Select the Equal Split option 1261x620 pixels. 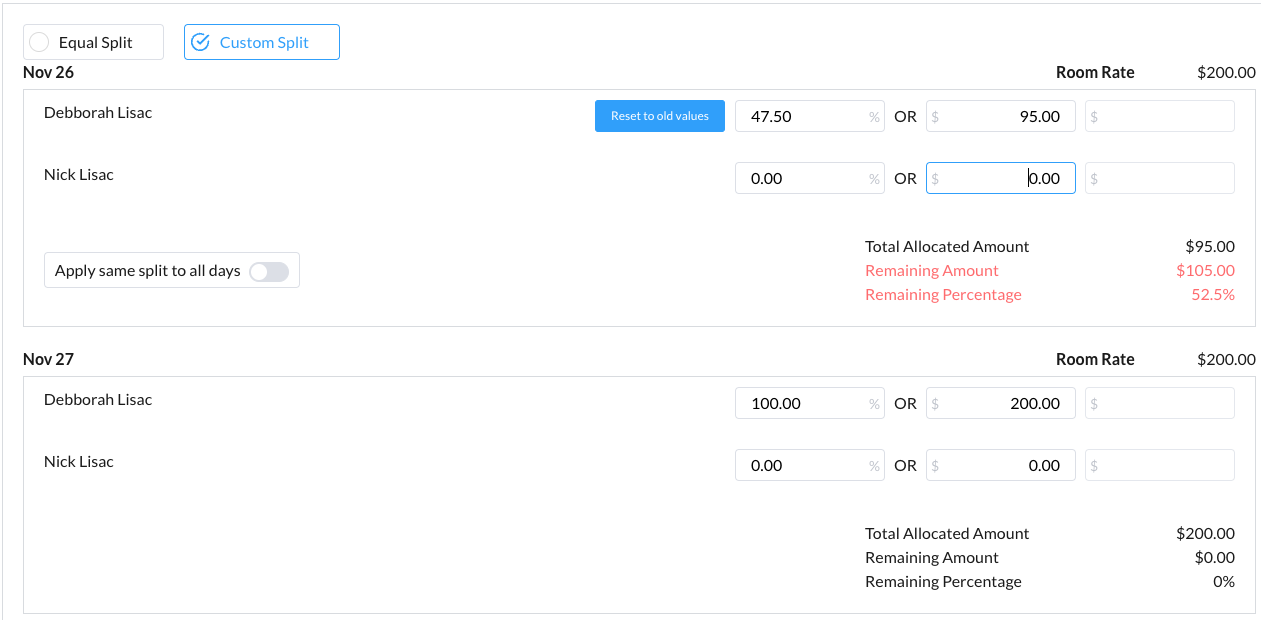tap(93, 42)
